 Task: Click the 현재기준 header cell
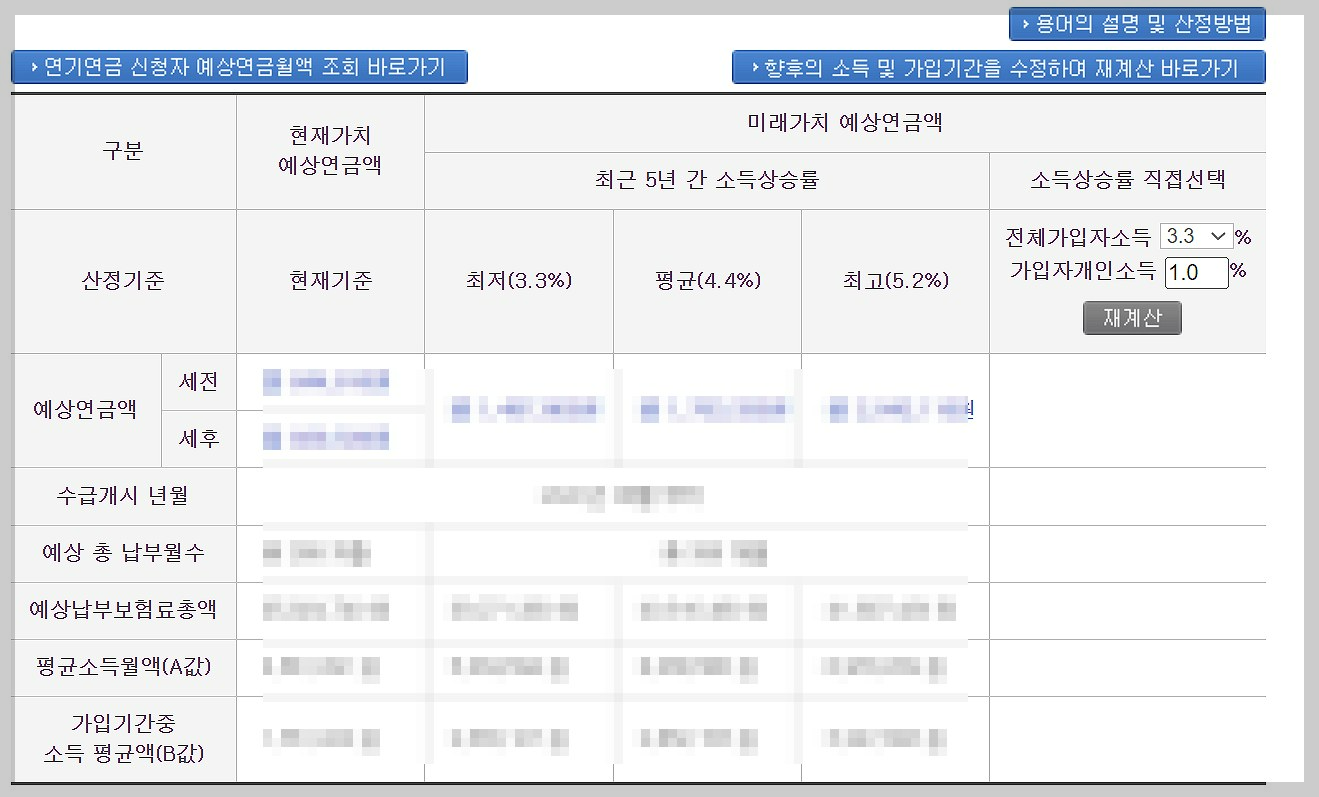[x=330, y=281]
